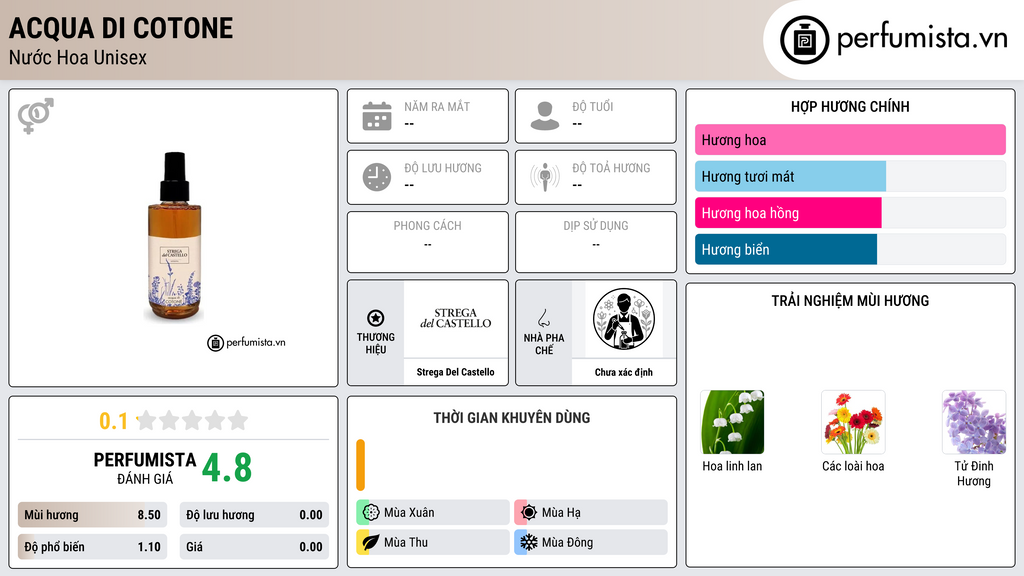Click the Mùa Thu leaf icon
1024x576 pixels.
[x=371, y=542]
